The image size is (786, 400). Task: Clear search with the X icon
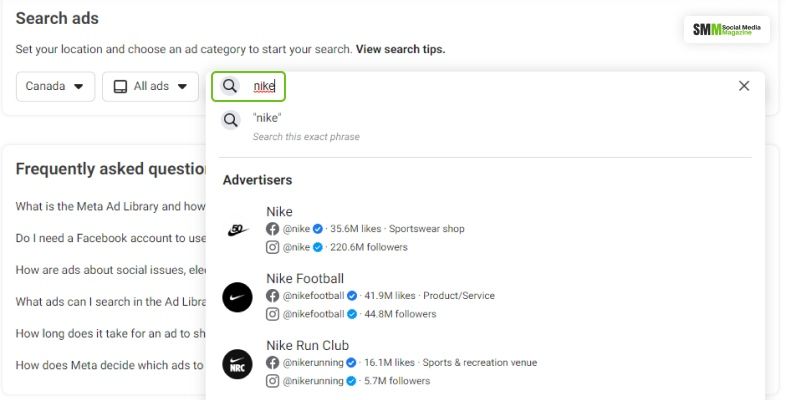pyautogui.click(x=744, y=86)
